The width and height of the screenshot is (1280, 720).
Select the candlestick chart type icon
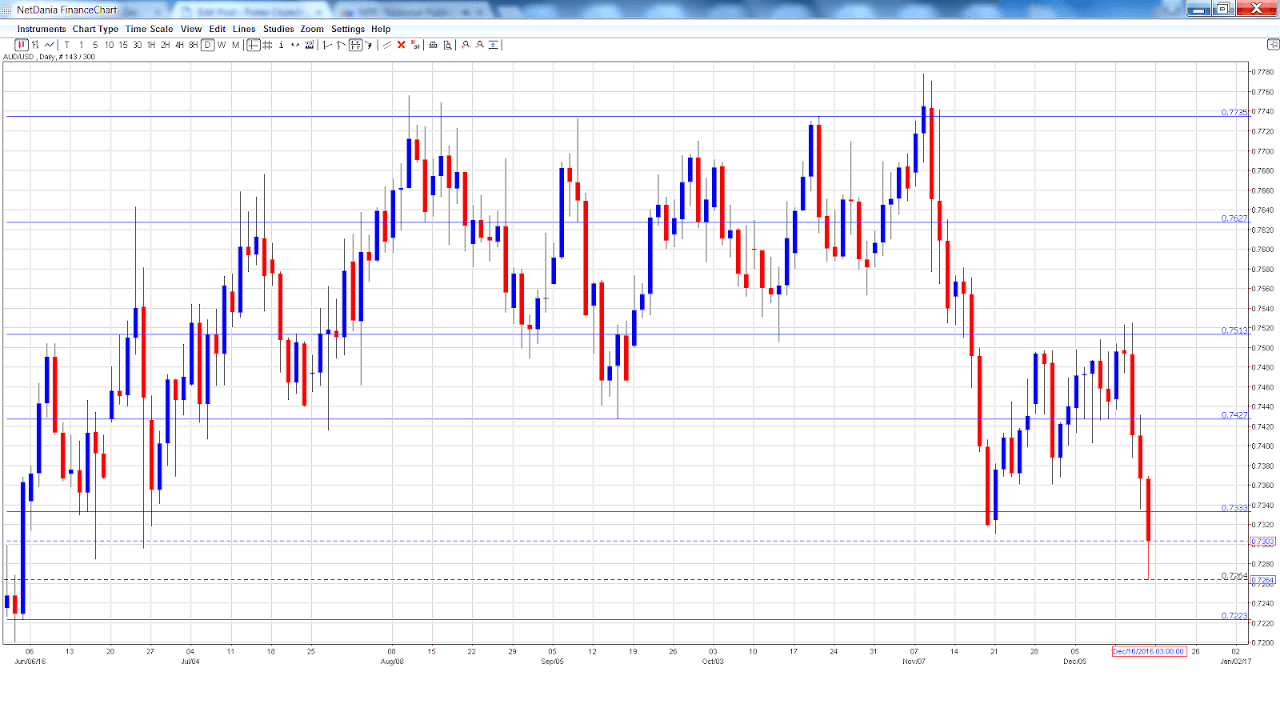21,45
